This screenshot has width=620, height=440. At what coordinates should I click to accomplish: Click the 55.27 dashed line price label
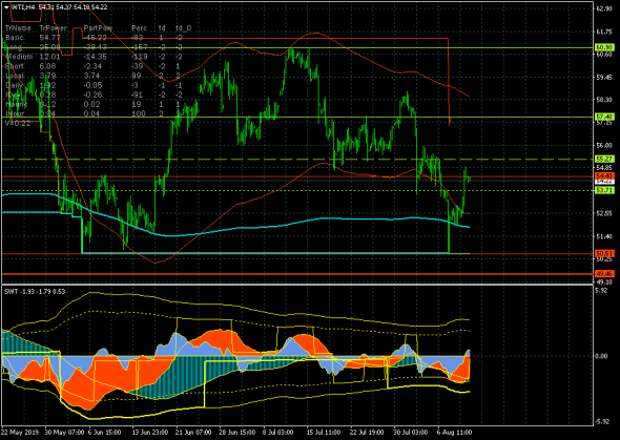(603, 159)
